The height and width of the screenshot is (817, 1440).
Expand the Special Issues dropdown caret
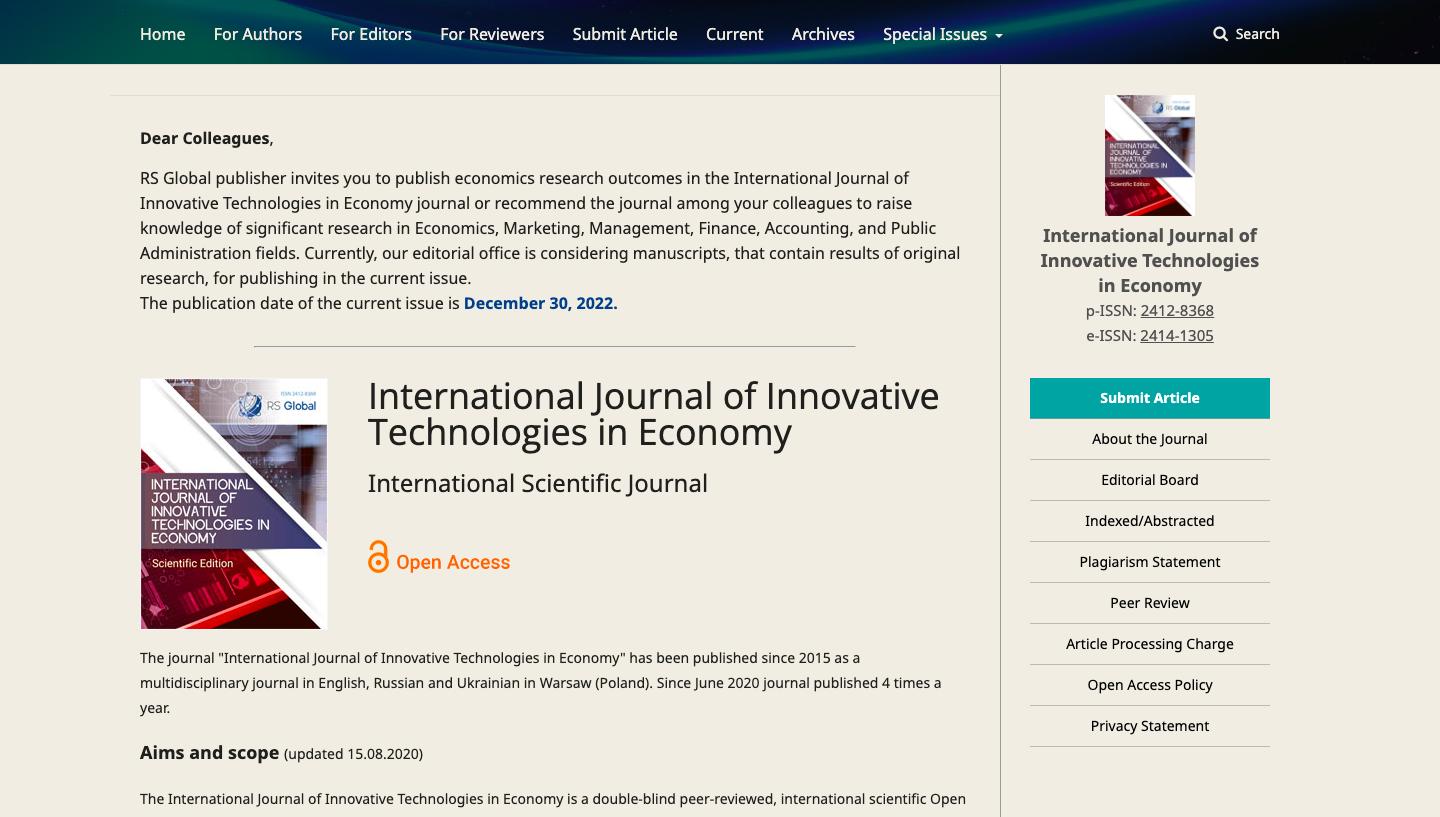pyautogui.click(x=998, y=35)
